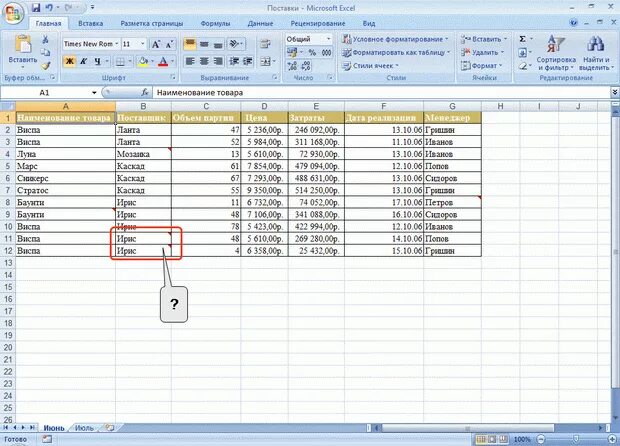
Task: Switch to the Рецензирование tab
Action: pos(318,23)
